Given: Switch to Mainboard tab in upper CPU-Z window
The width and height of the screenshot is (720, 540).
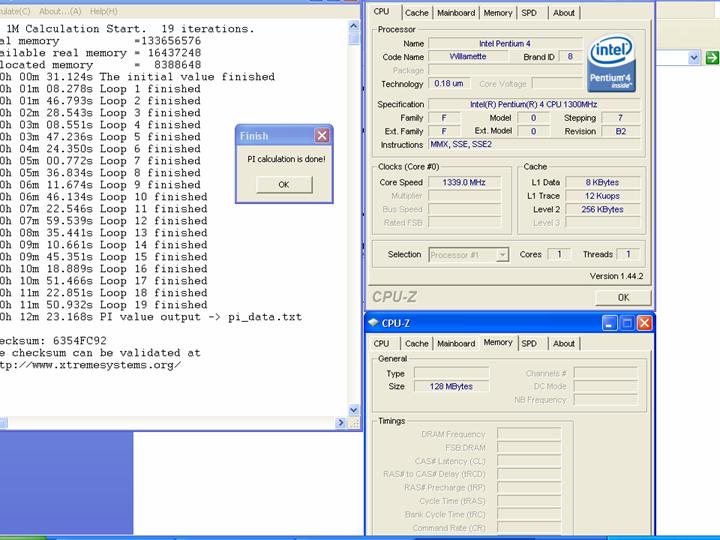Looking at the screenshot, I should pos(456,13).
